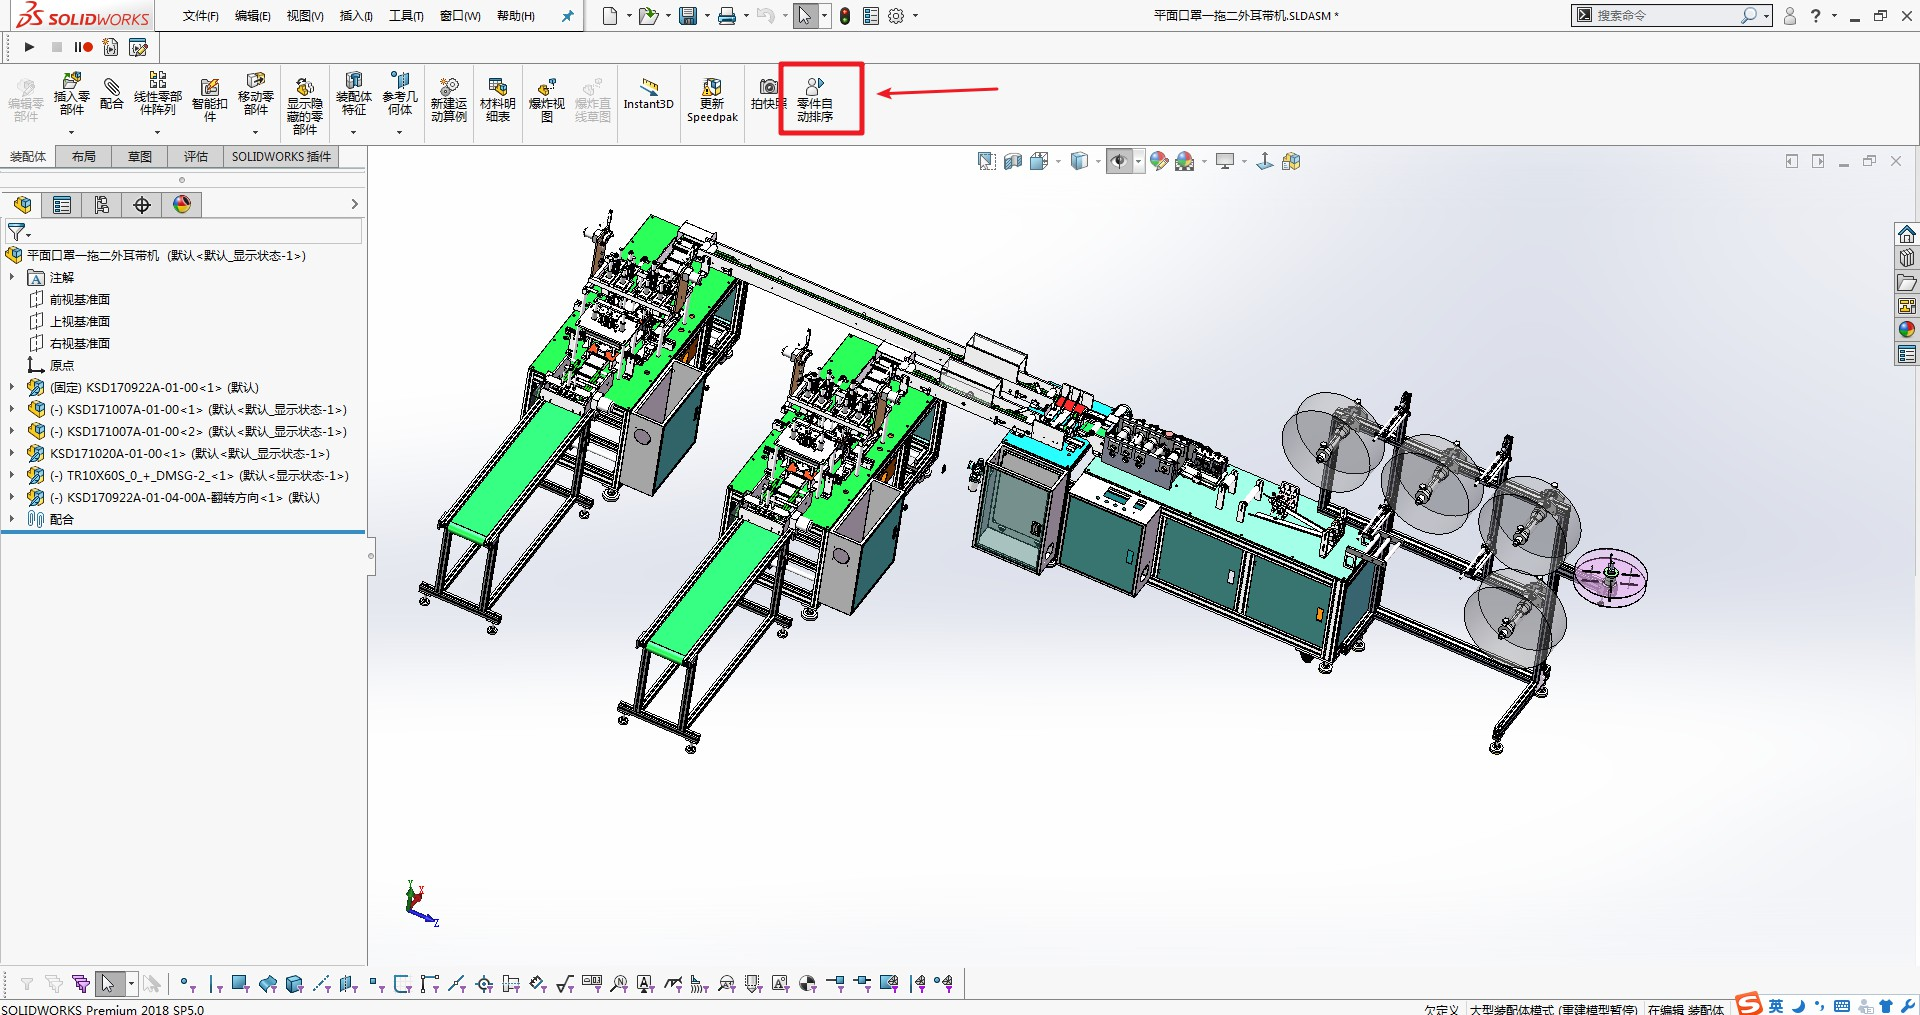
Task: Switch to the 评估 tab
Action: coord(195,157)
